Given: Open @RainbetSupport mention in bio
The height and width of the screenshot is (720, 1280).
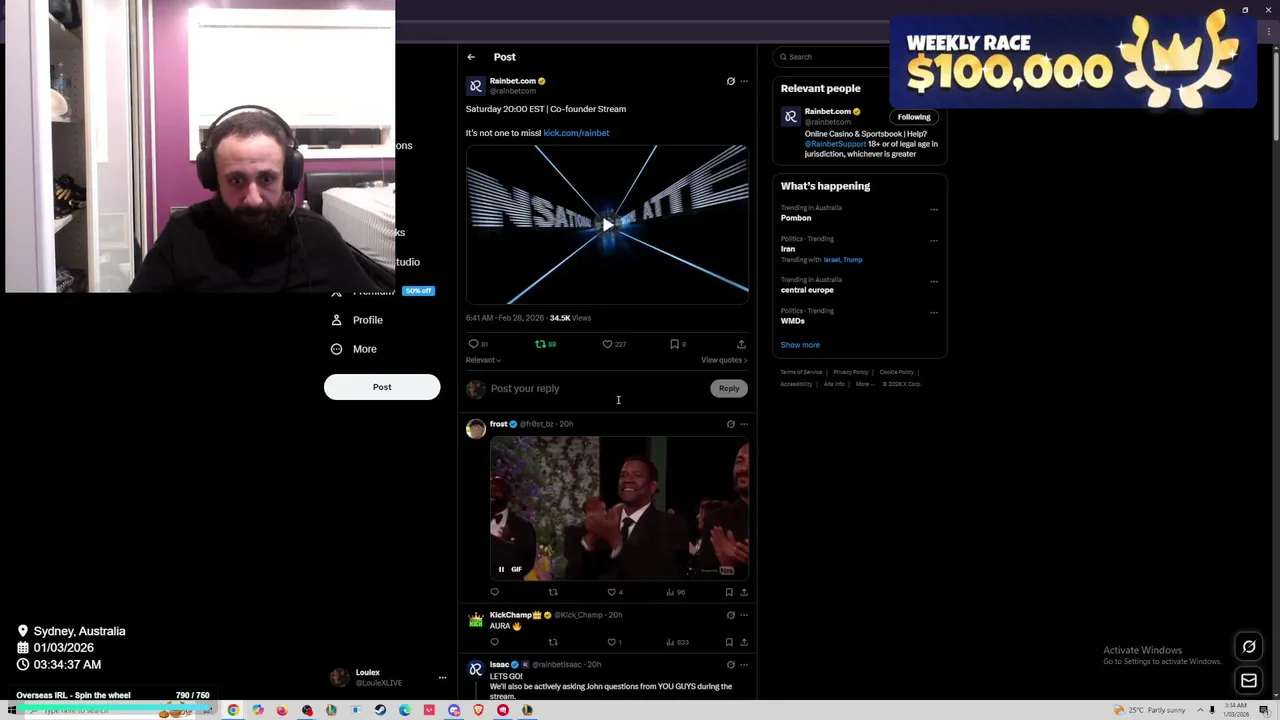Looking at the screenshot, I should 835,144.
